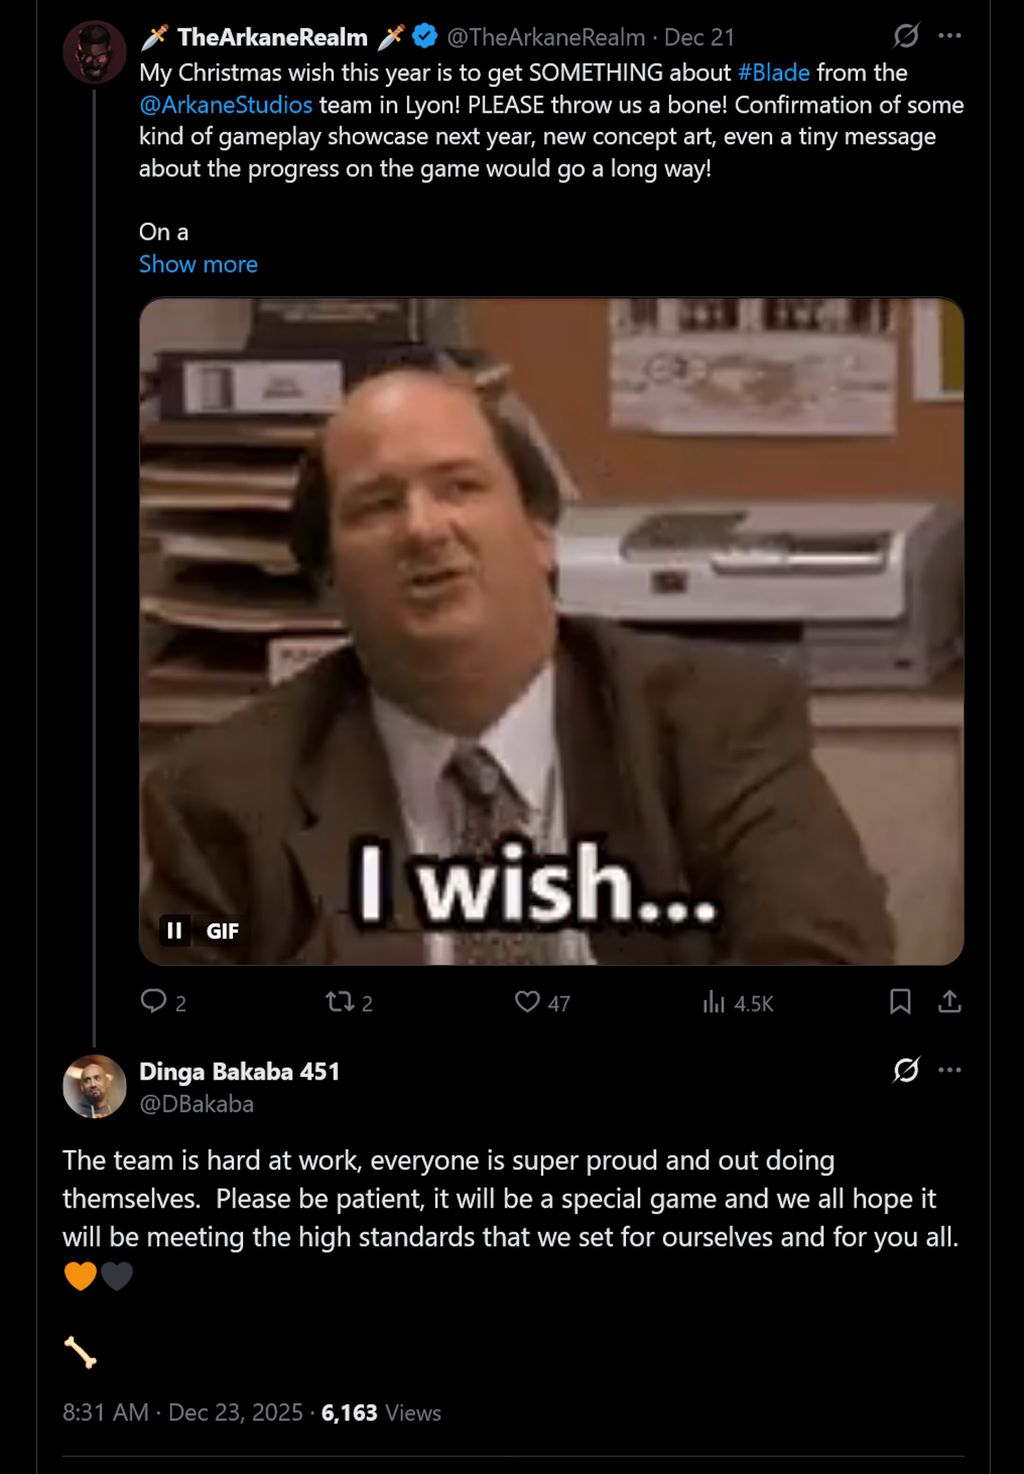Share TheArkaneRealm's post
Image resolution: width=1024 pixels, height=1474 pixels.
950,1001
